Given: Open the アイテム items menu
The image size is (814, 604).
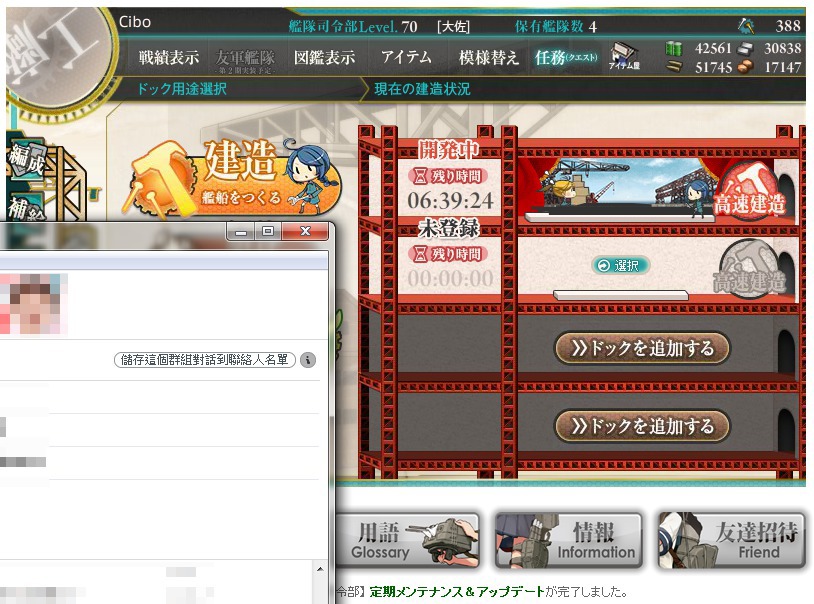Looking at the screenshot, I should 406,57.
